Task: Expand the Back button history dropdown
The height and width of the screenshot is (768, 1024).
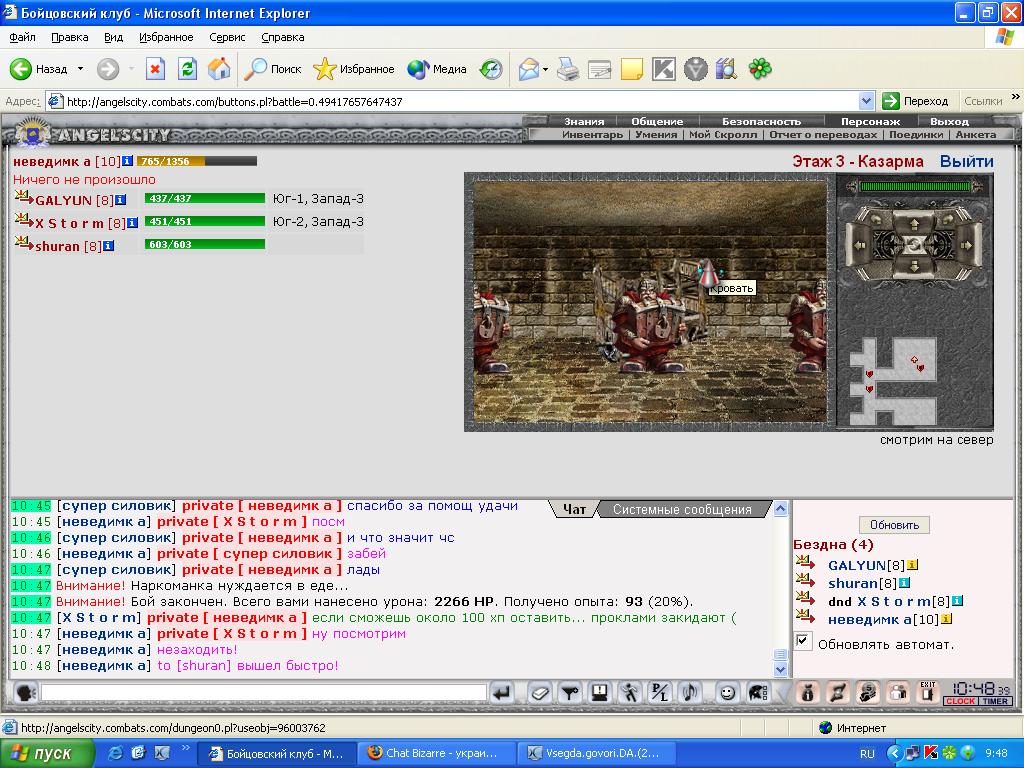Action: pos(80,69)
